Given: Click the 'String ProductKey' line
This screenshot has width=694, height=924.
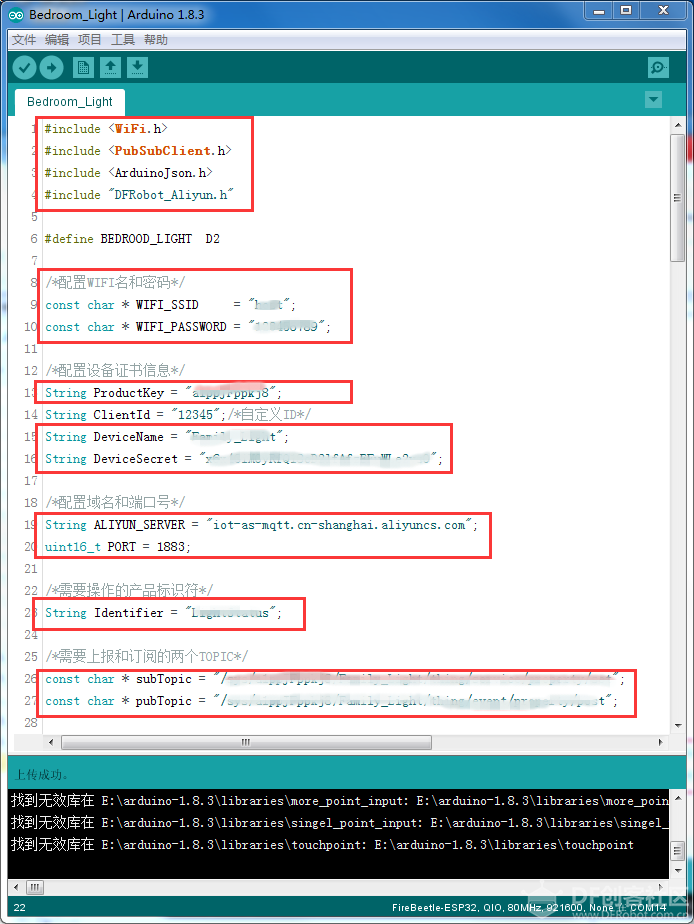Looking at the screenshot, I should click(163, 392).
